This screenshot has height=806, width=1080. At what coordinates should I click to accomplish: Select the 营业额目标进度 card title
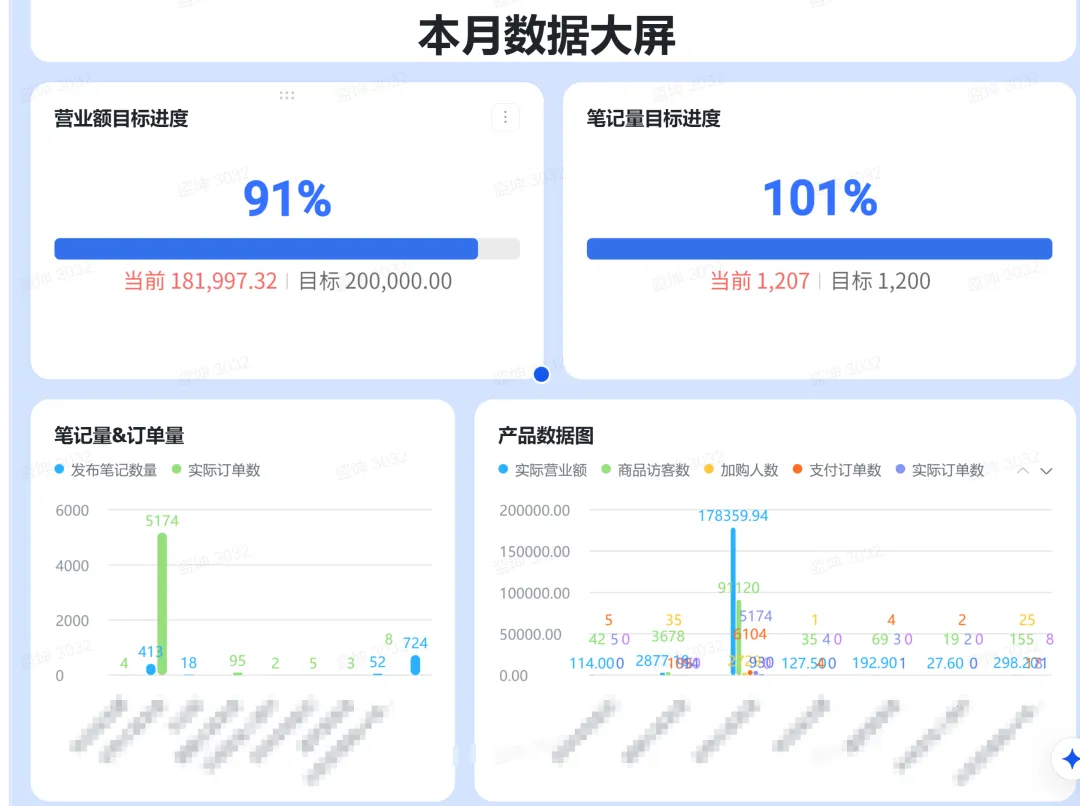click(x=121, y=118)
